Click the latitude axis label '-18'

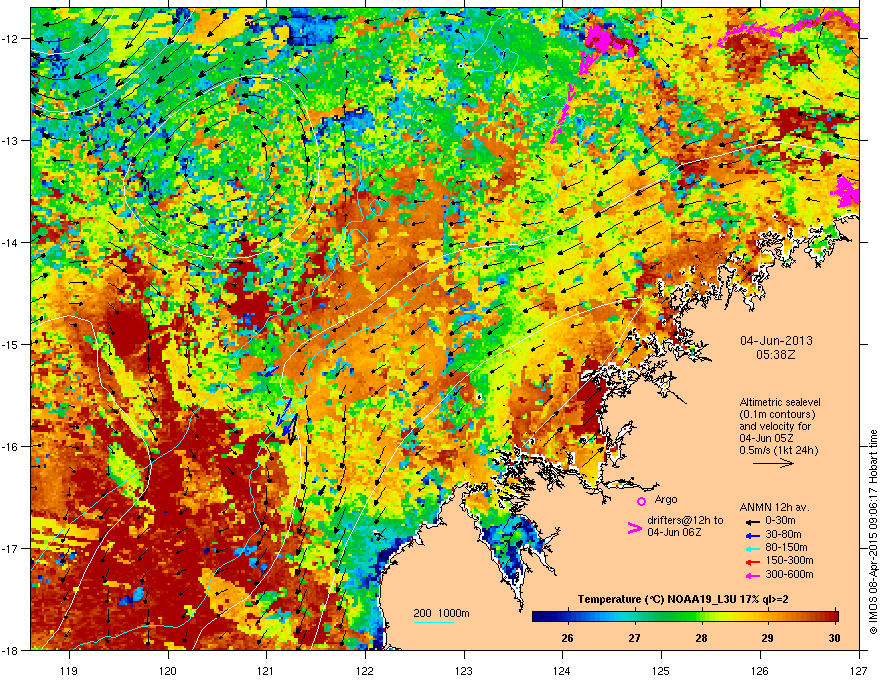pyautogui.click(x=10, y=650)
